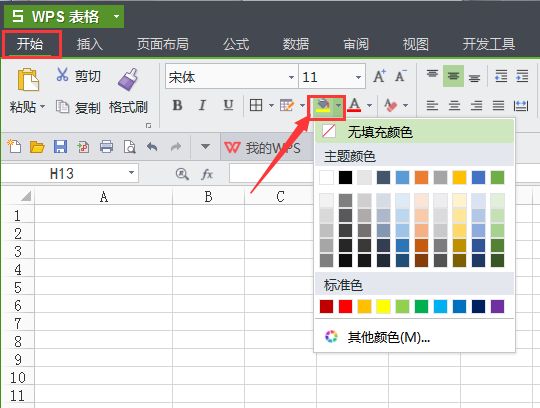The height and width of the screenshot is (408, 540).
Task: Increase font size with A+ icon
Action: [380, 76]
